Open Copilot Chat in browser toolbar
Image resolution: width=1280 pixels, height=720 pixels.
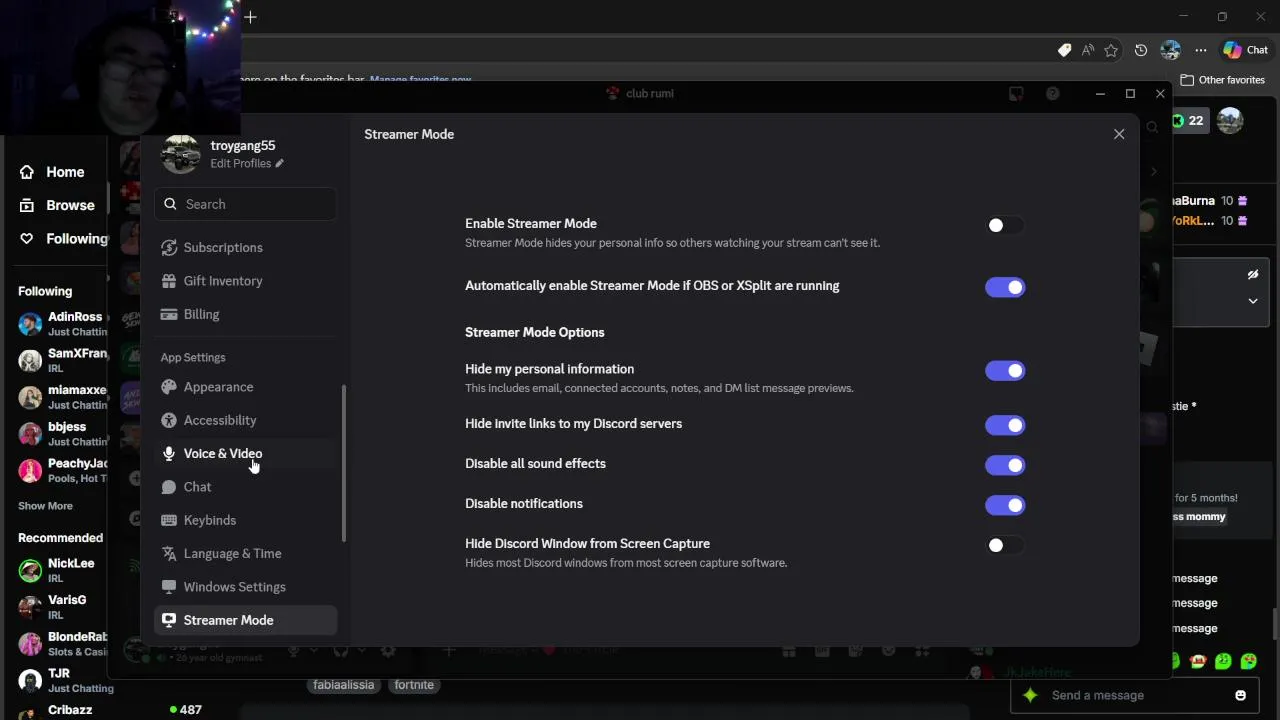[x=1246, y=50]
